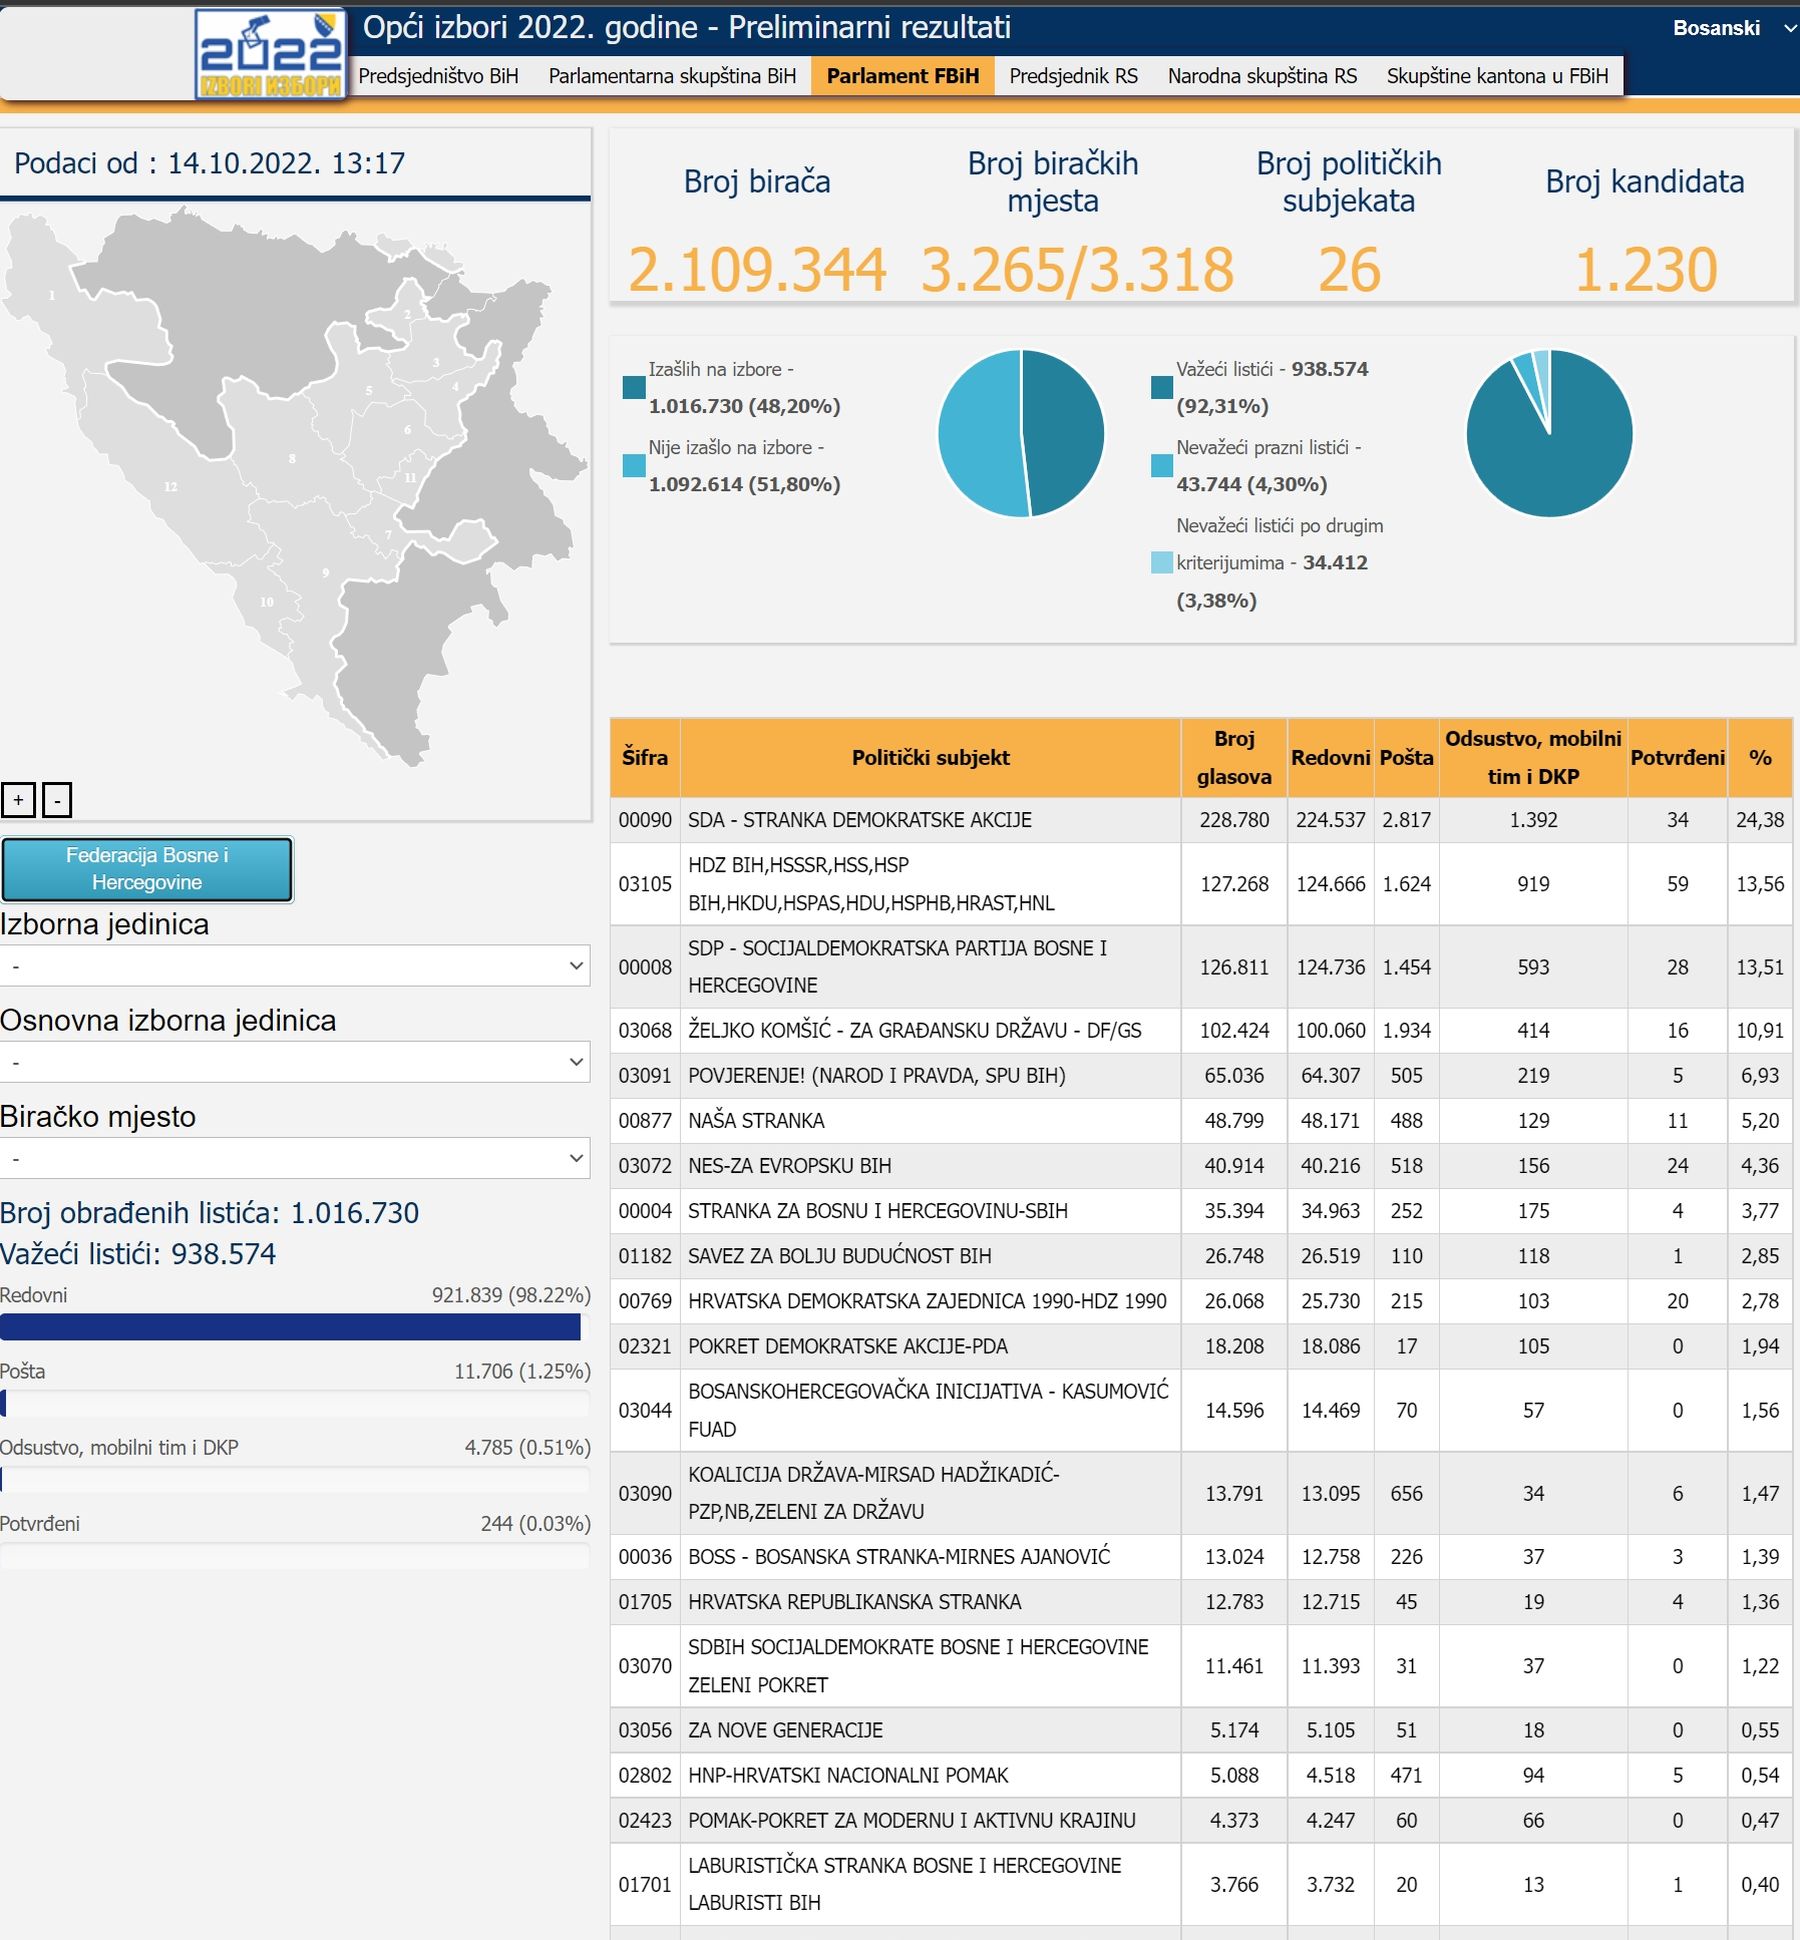Zoom in the map with plus button
The image size is (1800, 1940).
[x=19, y=800]
